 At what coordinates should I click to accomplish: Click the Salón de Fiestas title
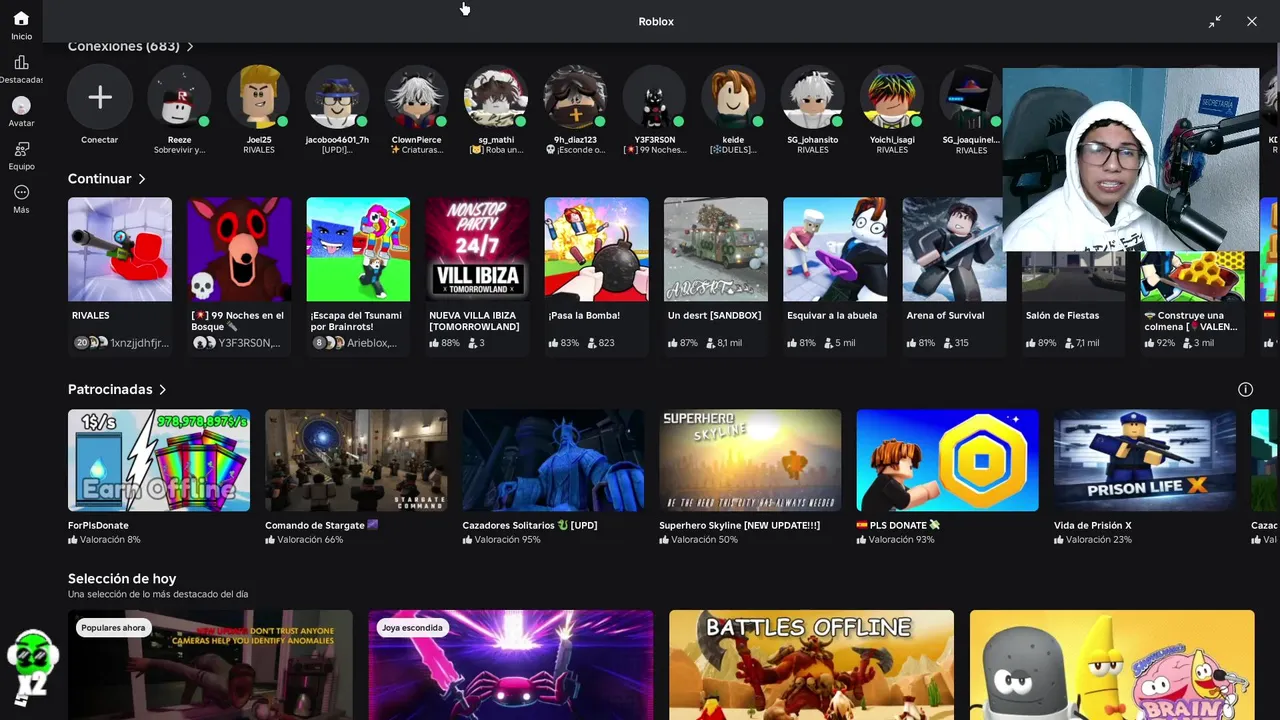pos(1062,316)
